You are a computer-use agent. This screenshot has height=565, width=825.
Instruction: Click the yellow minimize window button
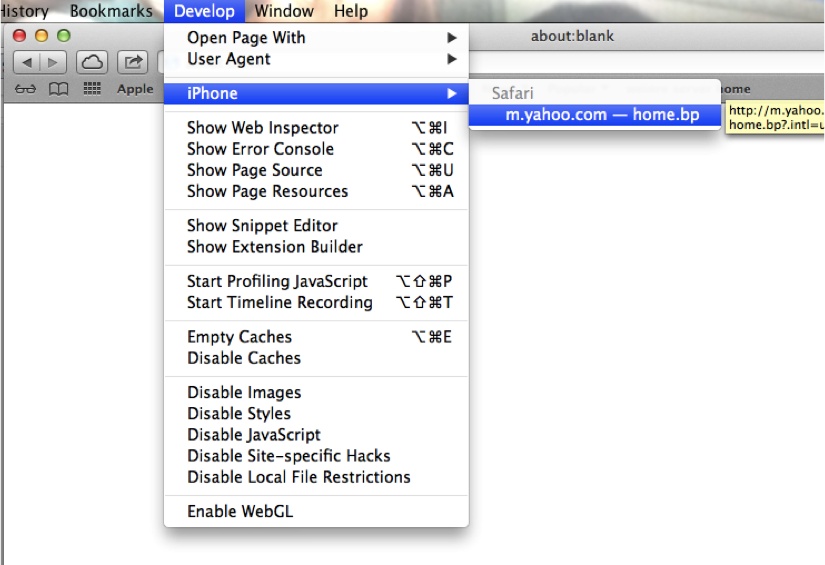pyautogui.click(x=42, y=36)
